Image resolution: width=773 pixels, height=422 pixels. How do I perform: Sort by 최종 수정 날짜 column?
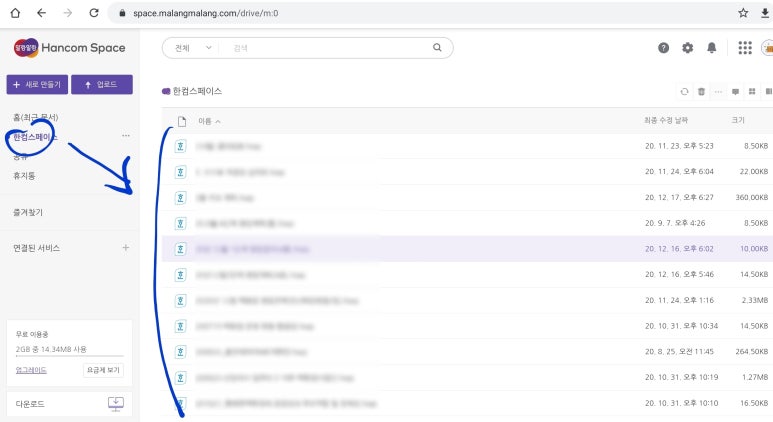(665, 120)
